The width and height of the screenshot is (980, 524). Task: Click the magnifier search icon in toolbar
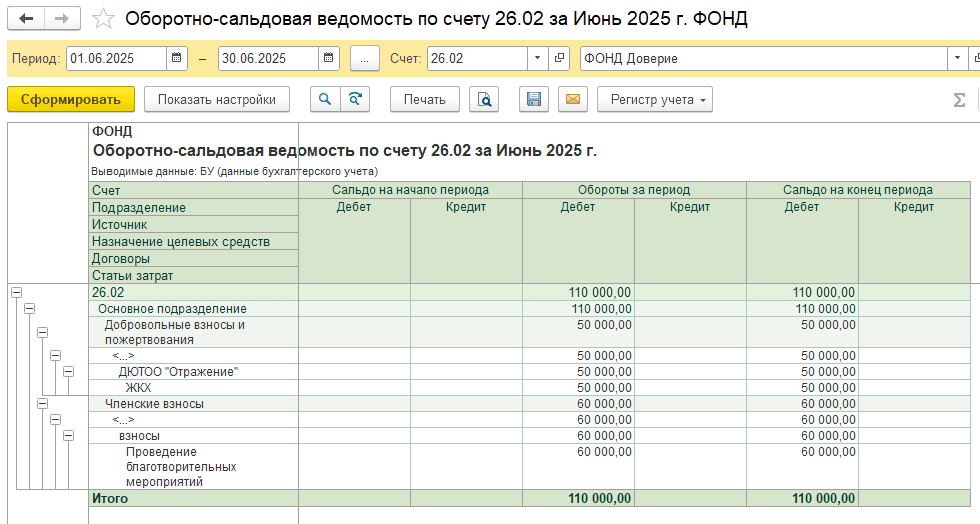click(x=325, y=99)
